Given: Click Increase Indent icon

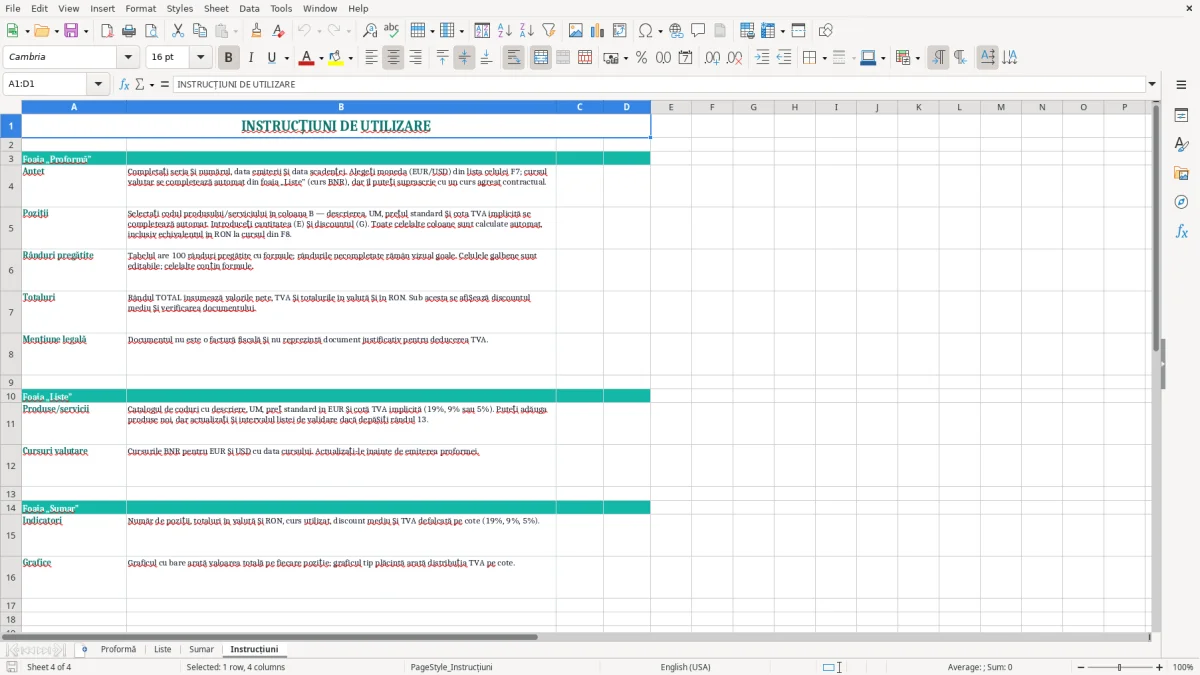Looking at the screenshot, I should 762,58.
